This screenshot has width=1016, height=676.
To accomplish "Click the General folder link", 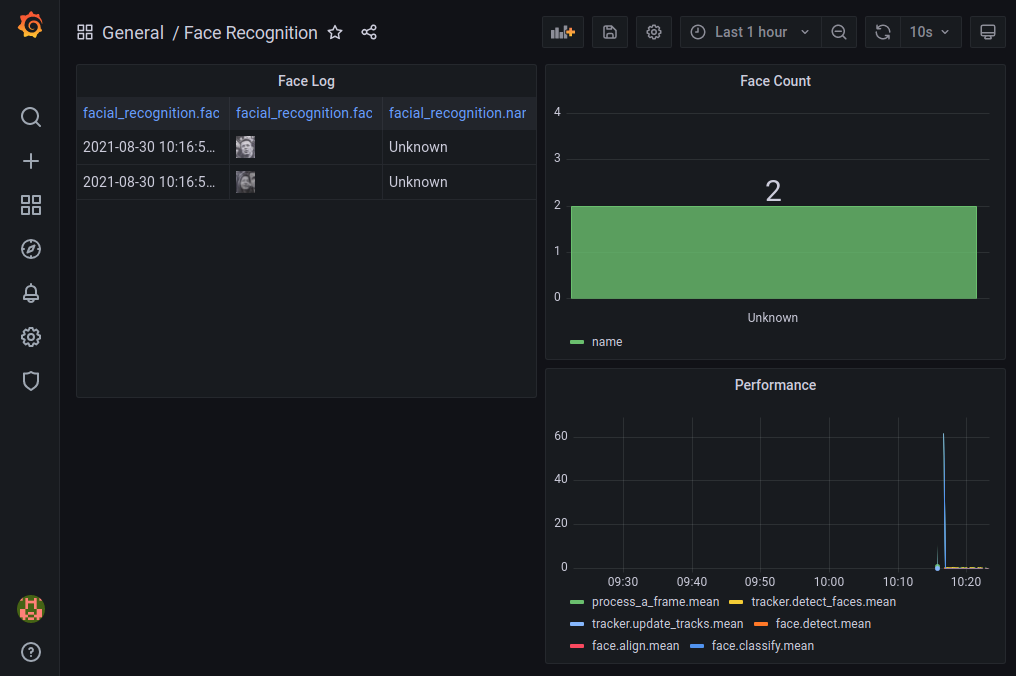I will (133, 32).
